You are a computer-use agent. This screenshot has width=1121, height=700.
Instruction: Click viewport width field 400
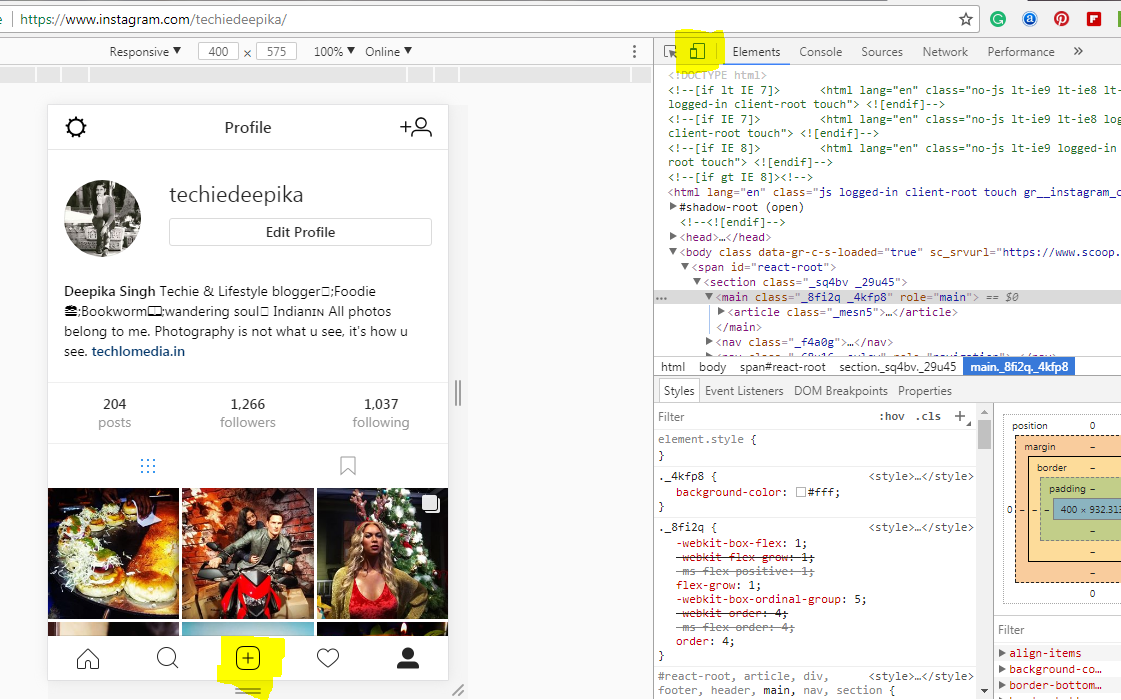[218, 51]
